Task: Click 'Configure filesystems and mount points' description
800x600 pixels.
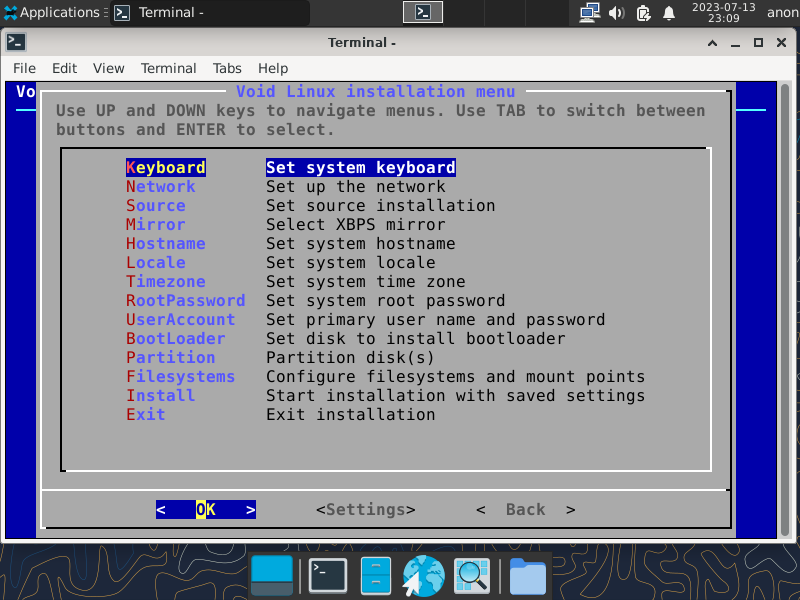Action: 456,377
